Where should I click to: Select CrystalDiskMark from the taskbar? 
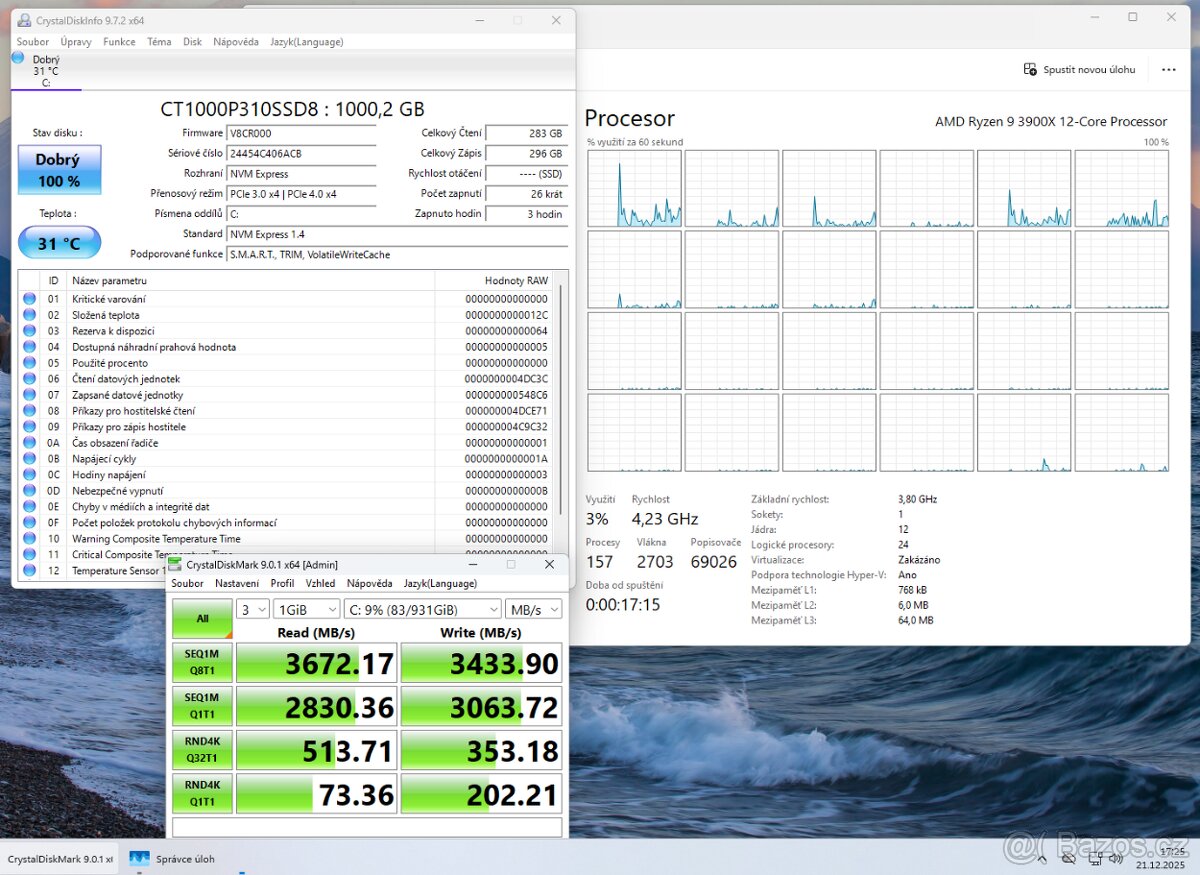[60, 858]
